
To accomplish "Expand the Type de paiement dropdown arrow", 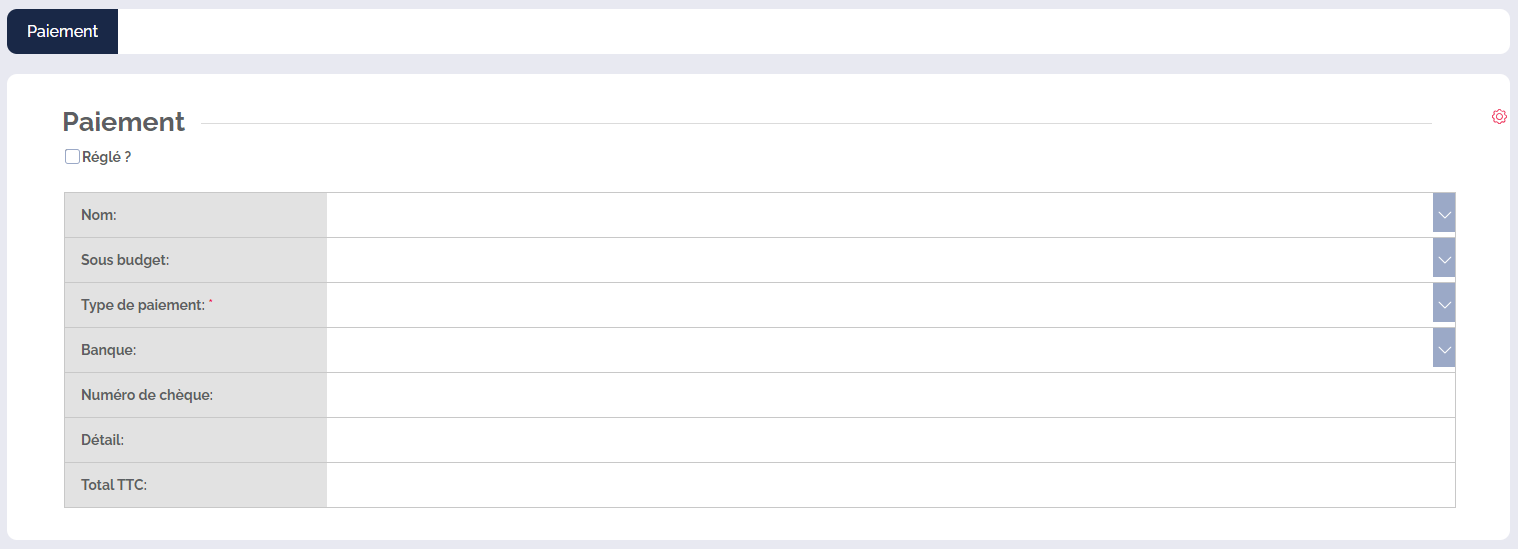I will tap(1443, 304).
